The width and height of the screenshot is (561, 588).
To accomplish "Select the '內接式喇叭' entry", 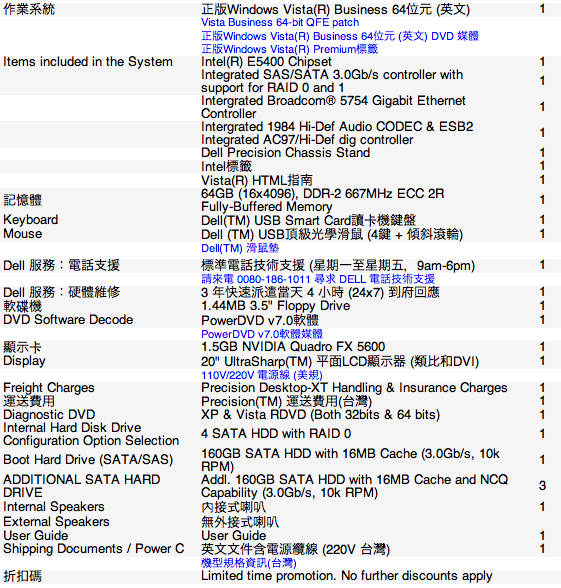I will pyautogui.click(x=234, y=507).
